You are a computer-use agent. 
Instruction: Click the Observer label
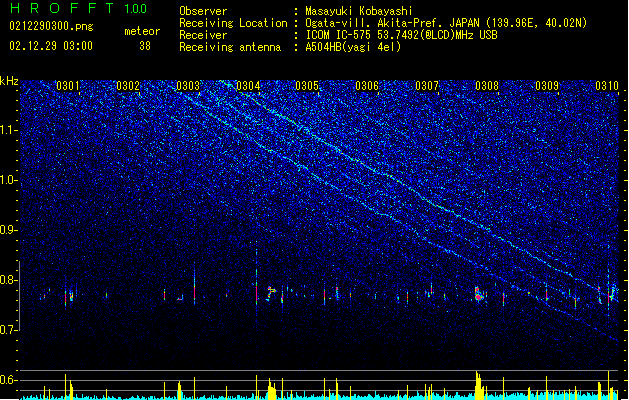[203, 11]
